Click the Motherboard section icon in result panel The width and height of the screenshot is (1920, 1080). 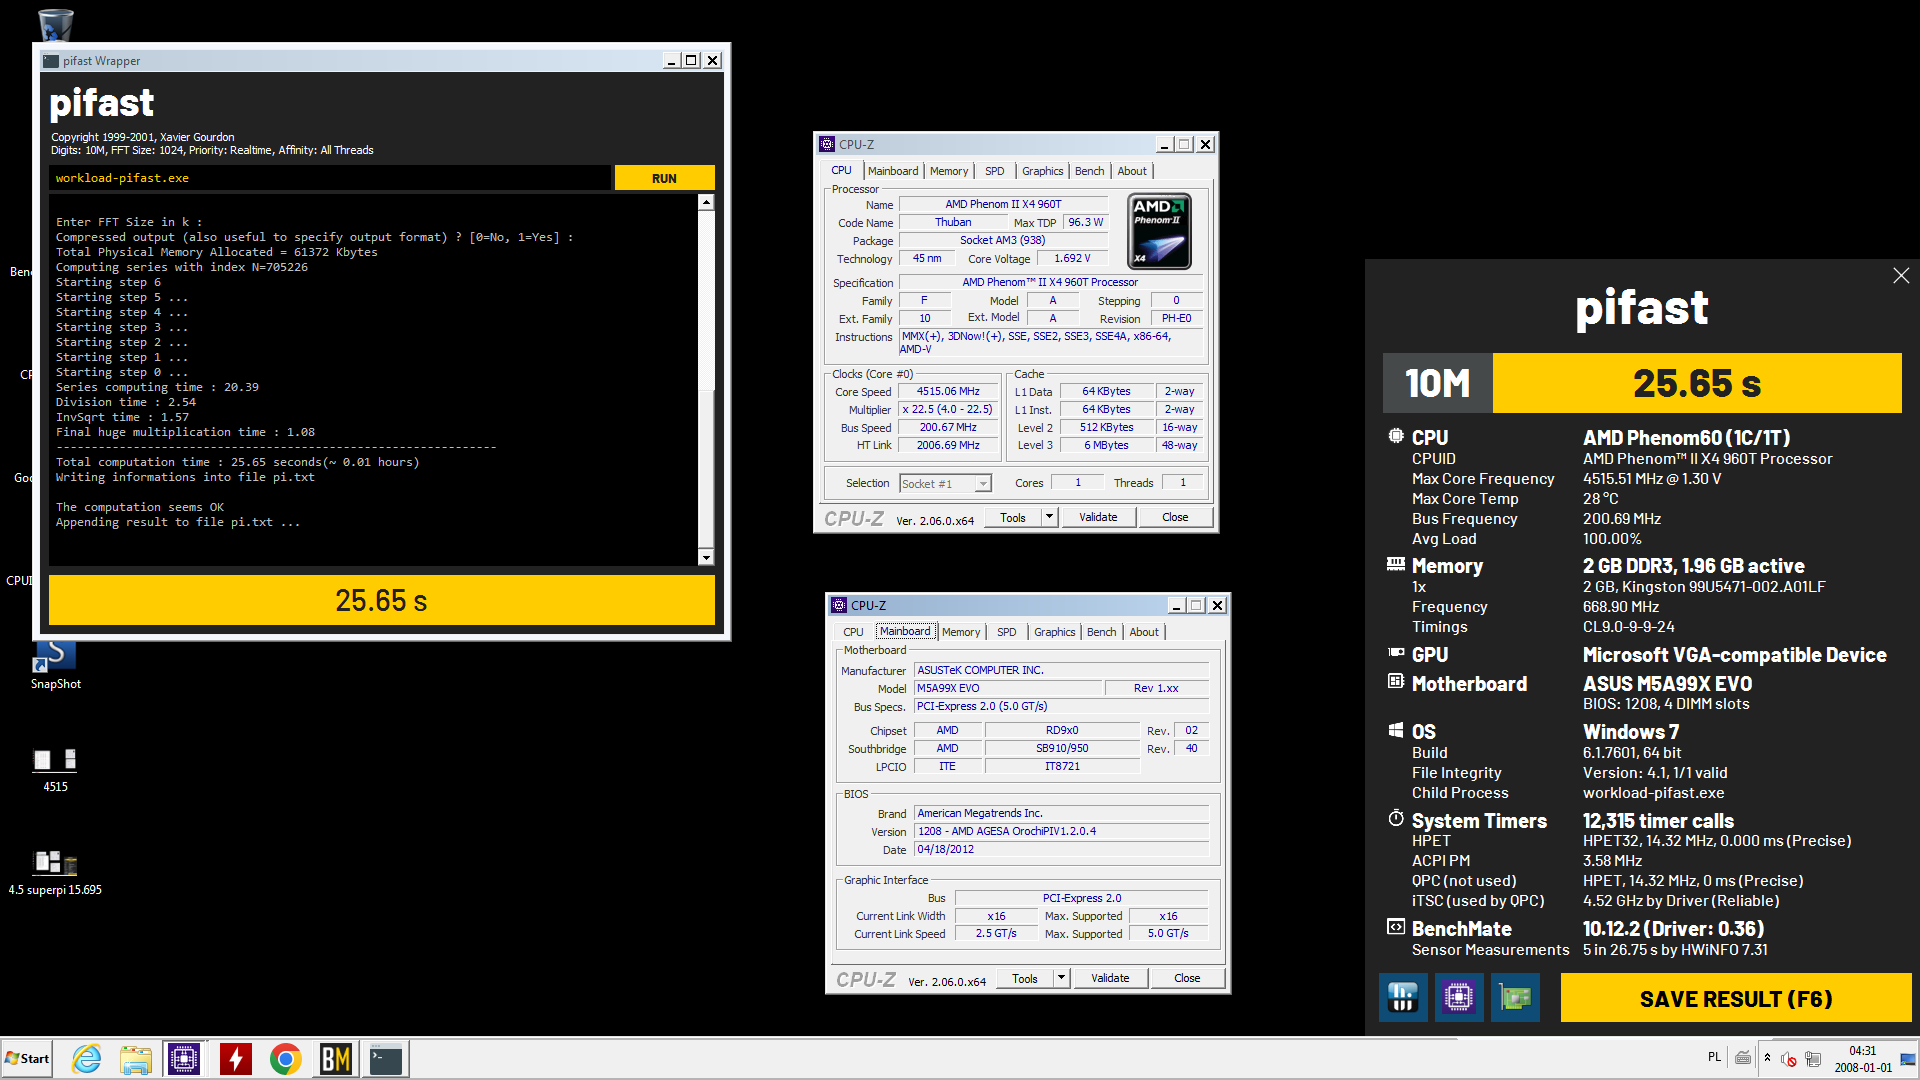click(1396, 682)
